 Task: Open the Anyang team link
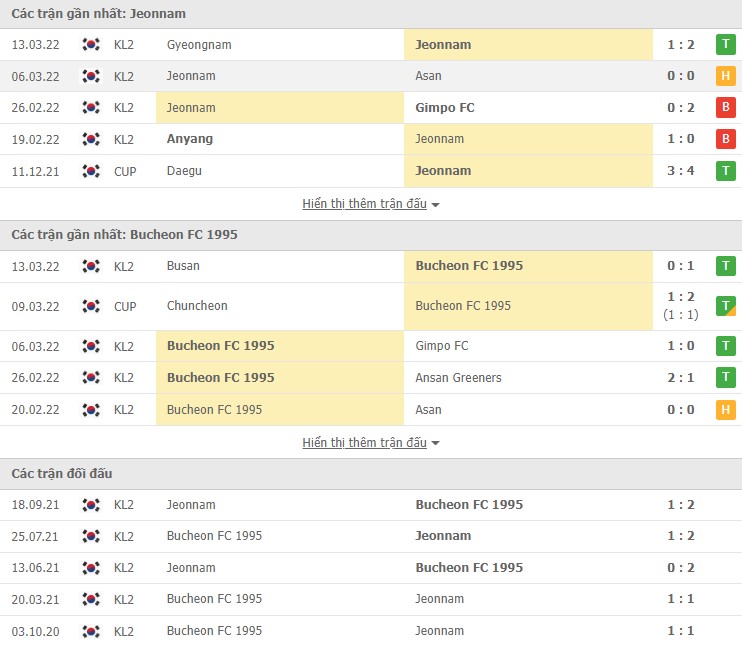click(190, 139)
